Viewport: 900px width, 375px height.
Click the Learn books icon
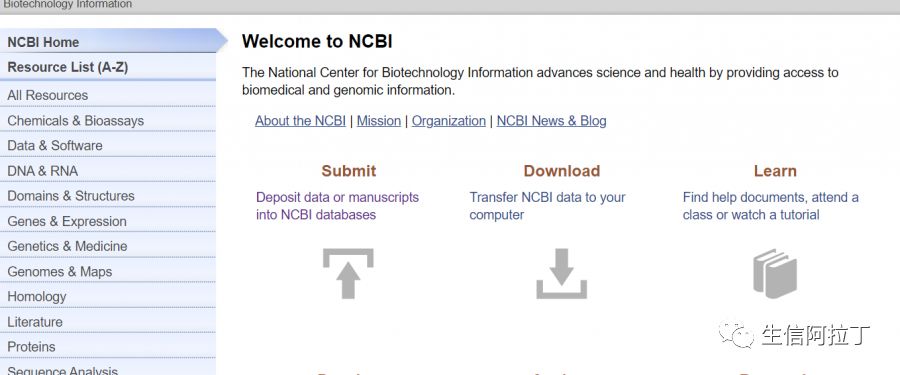tap(775, 273)
